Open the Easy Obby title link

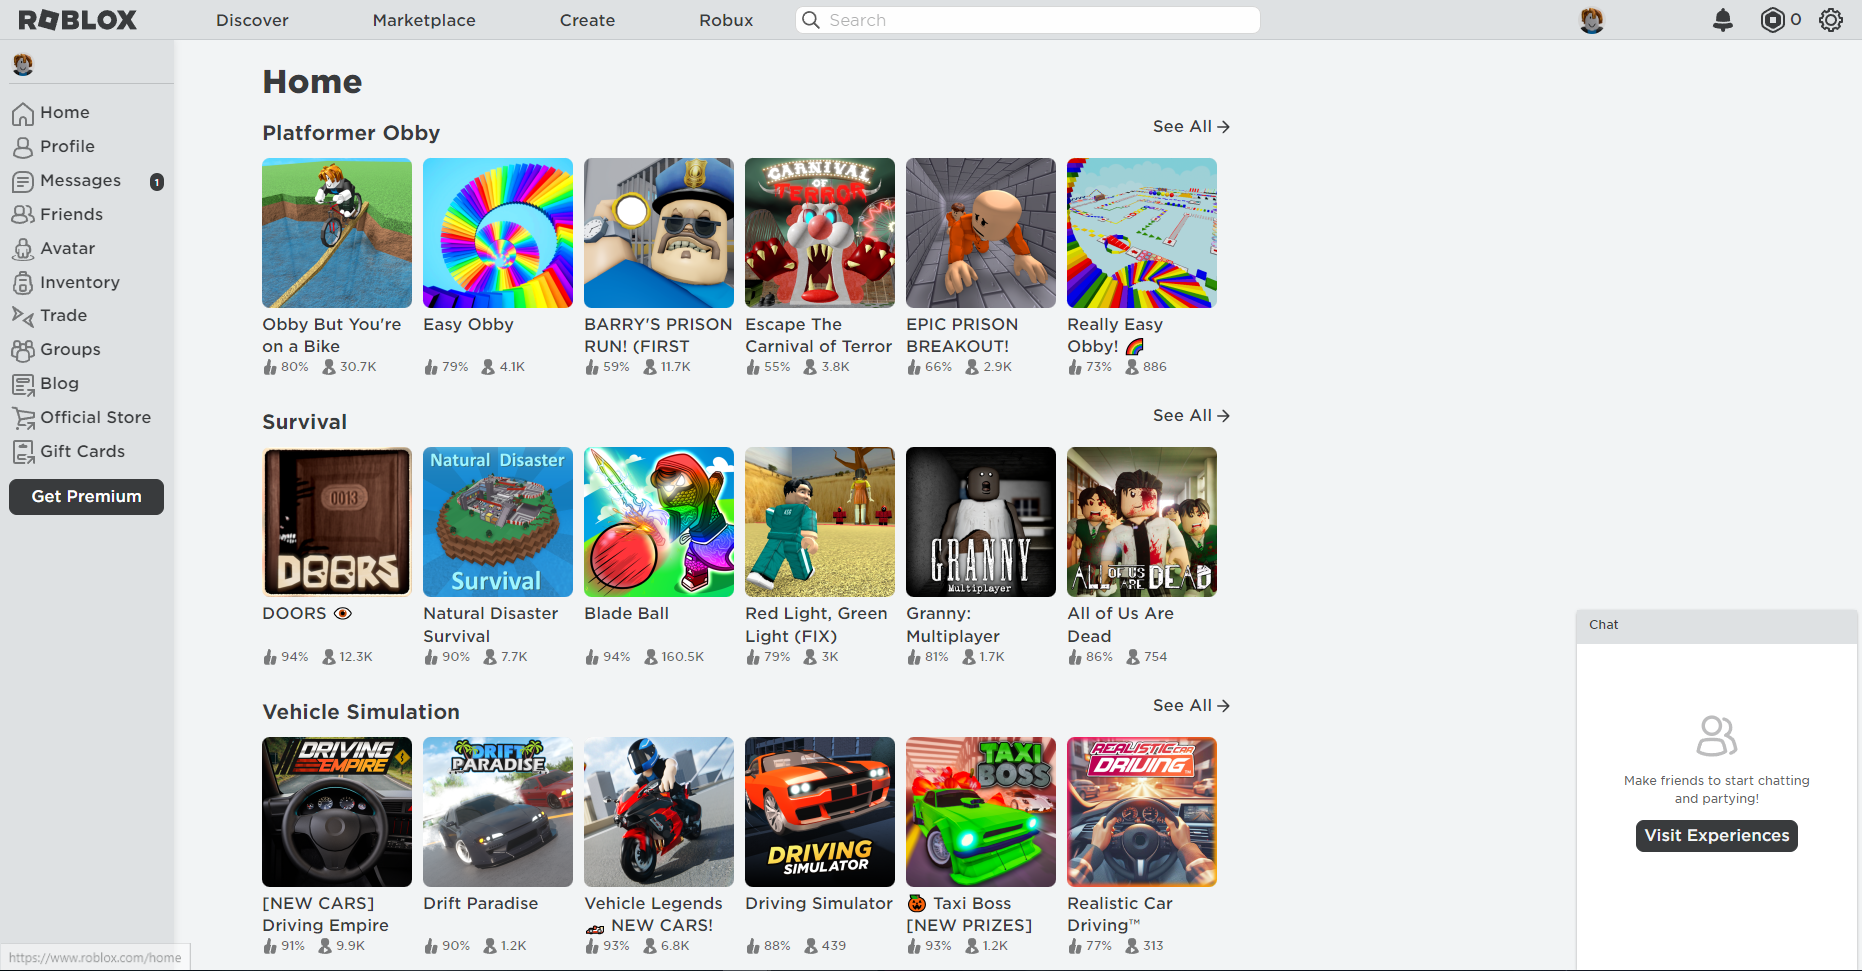coord(468,325)
